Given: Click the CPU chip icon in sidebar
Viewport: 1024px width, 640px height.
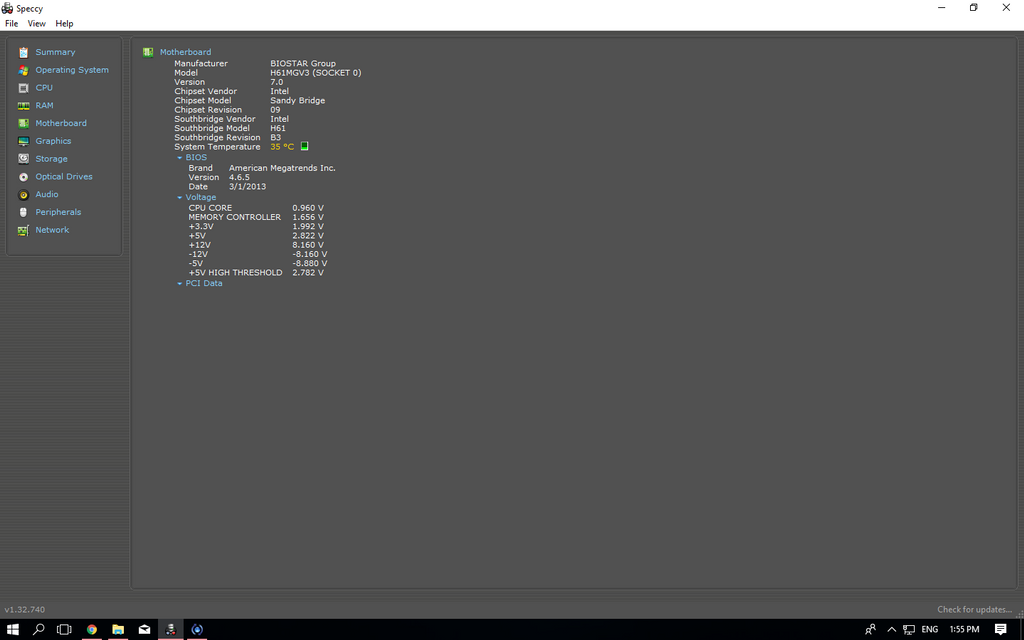Looking at the screenshot, I should click(24, 88).
